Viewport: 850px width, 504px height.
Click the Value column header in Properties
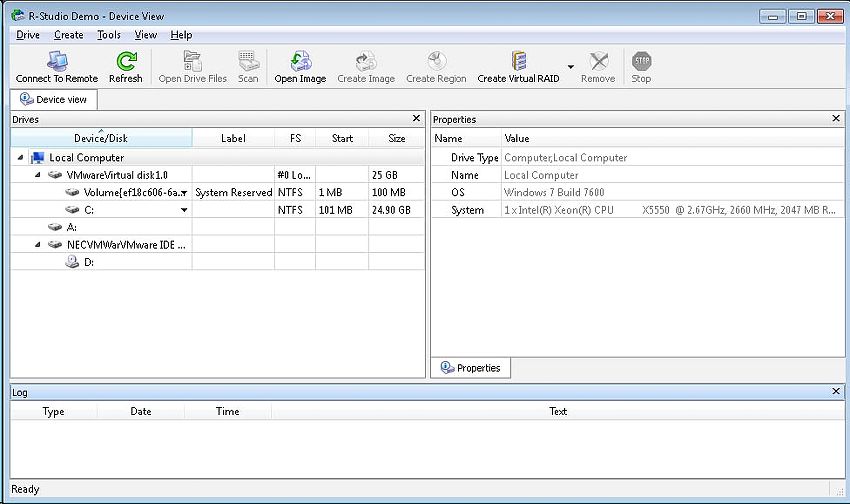673,138
